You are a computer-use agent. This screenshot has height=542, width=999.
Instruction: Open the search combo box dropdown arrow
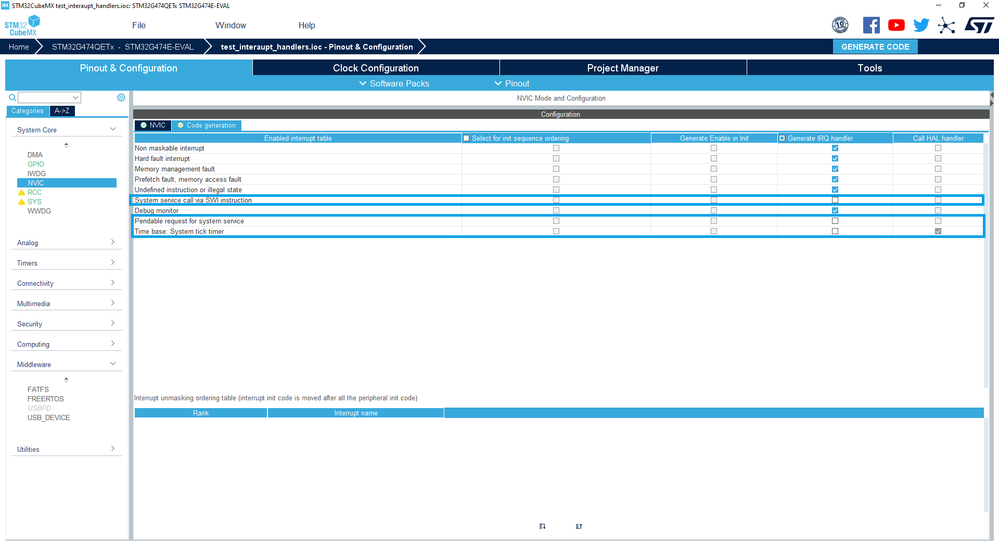tap(76, 97)
